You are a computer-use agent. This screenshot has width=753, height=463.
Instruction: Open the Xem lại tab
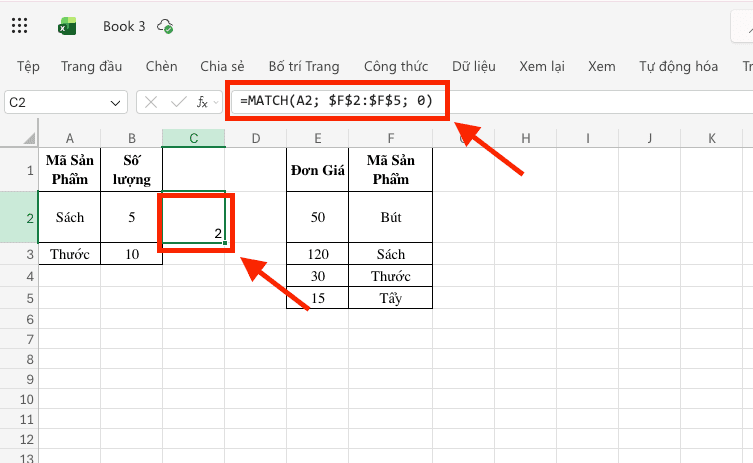pos(542,66)
